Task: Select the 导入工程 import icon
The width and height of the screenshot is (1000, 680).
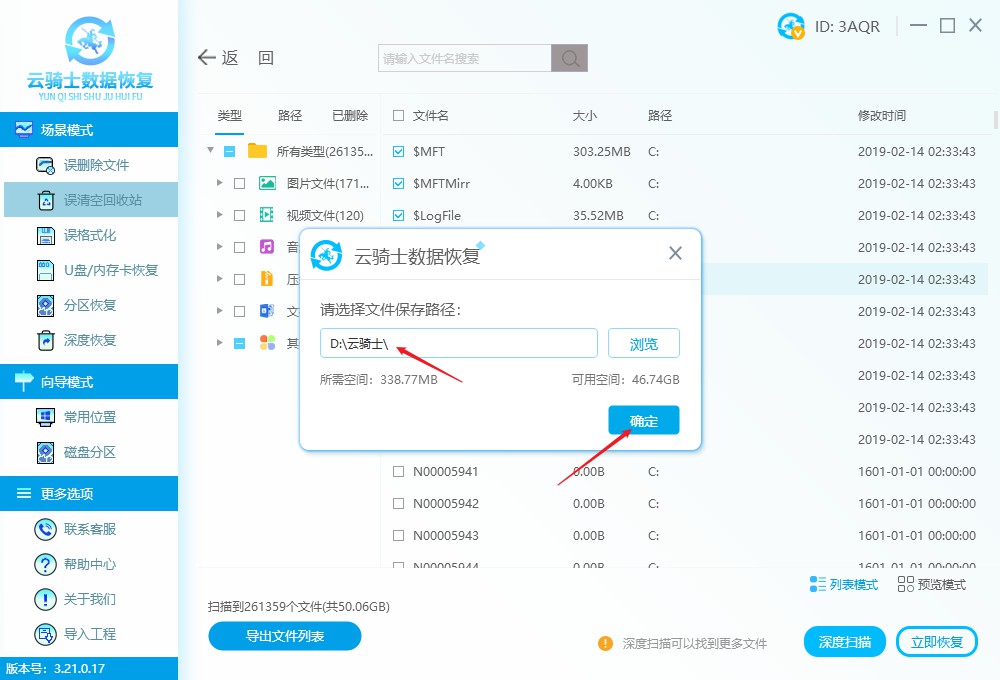Action: (x=45, y=634)
